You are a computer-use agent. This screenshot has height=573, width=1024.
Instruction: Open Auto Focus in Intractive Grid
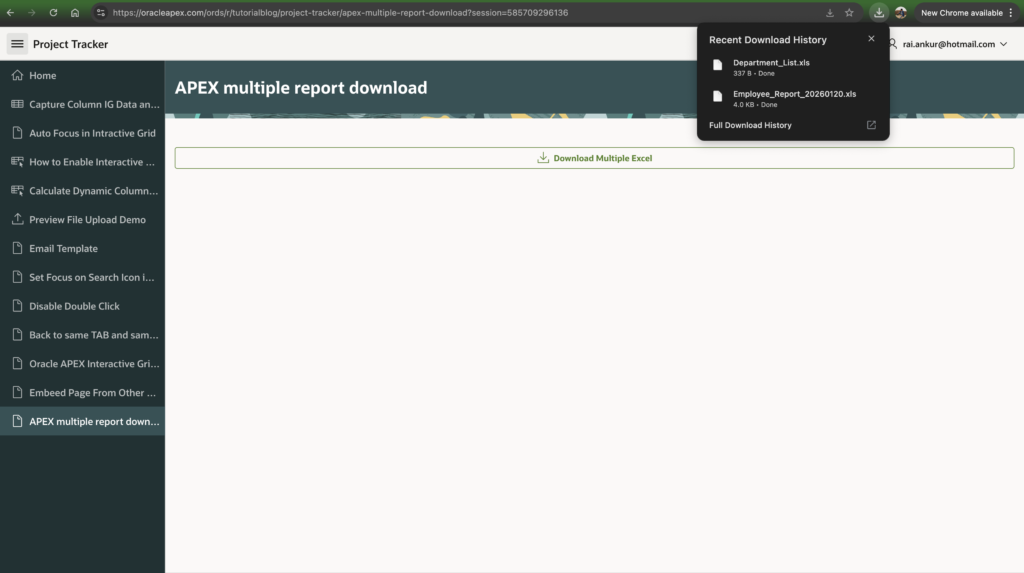coord(82,133)
